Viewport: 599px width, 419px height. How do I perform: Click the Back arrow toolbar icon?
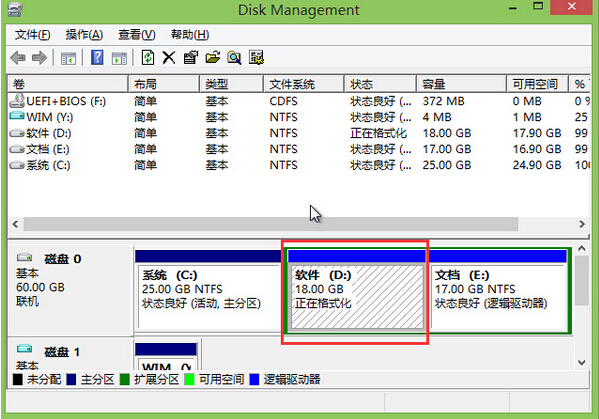pos(18,58)
